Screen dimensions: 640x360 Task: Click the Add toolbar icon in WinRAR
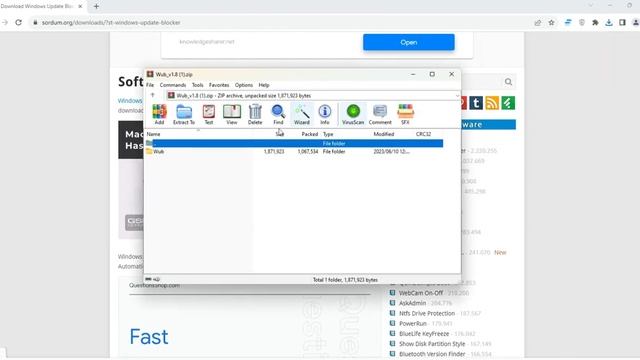coord(159,114)
